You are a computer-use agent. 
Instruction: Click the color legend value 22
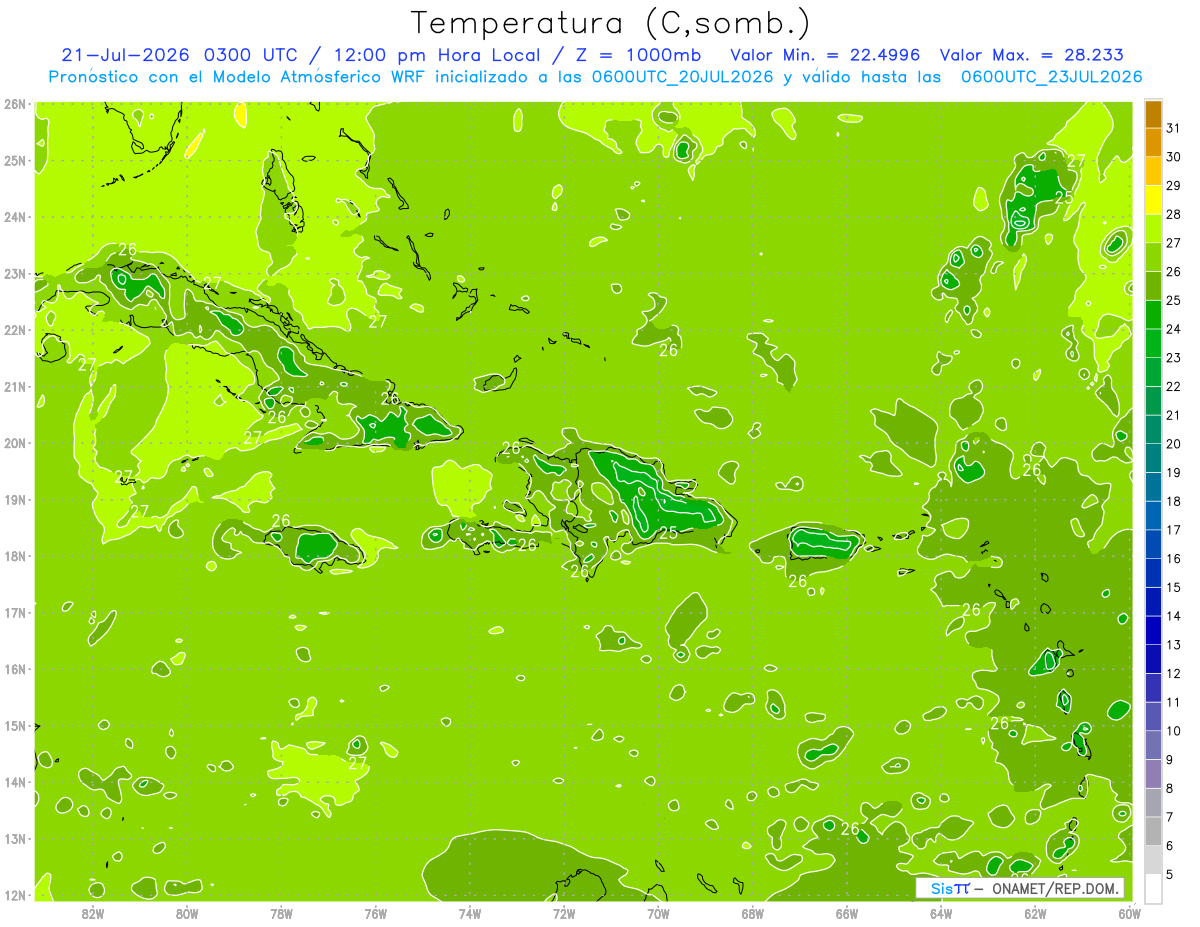[x=1174, y=387]
